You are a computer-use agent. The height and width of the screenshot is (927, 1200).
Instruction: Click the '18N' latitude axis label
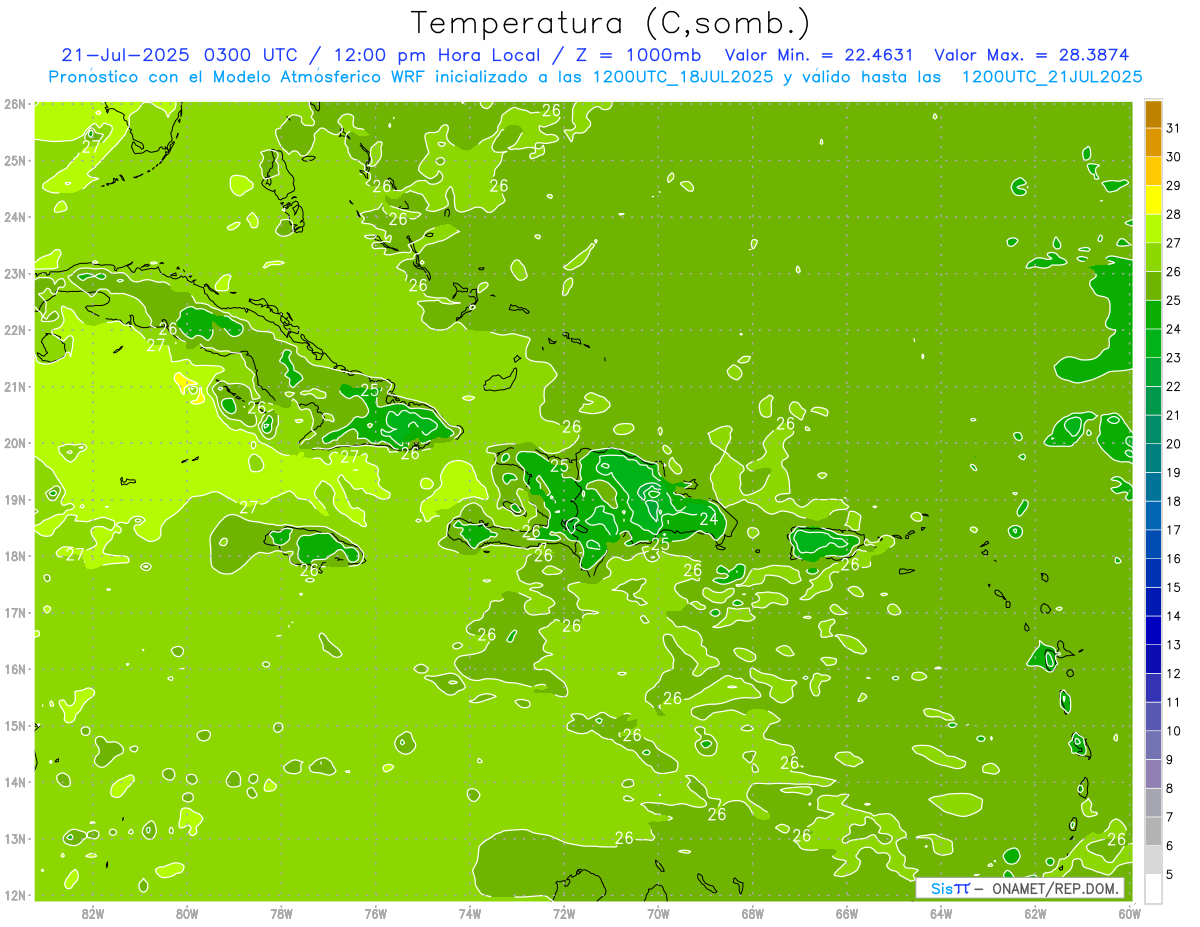pos(14,556)
